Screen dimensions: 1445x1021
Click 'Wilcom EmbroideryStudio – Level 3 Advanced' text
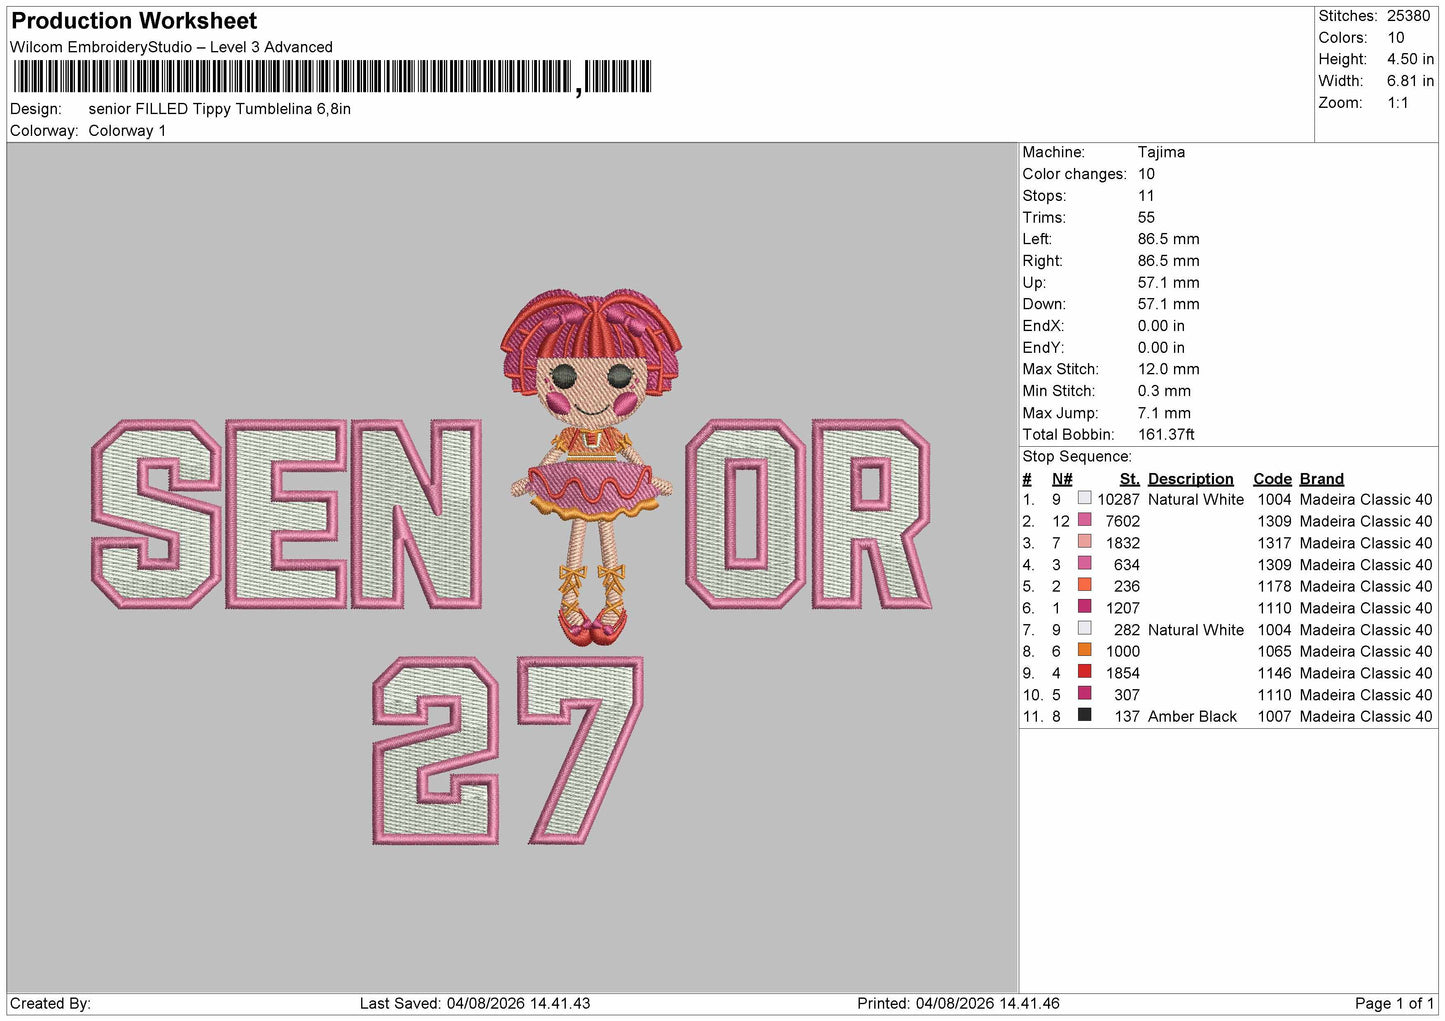[171, 47]
